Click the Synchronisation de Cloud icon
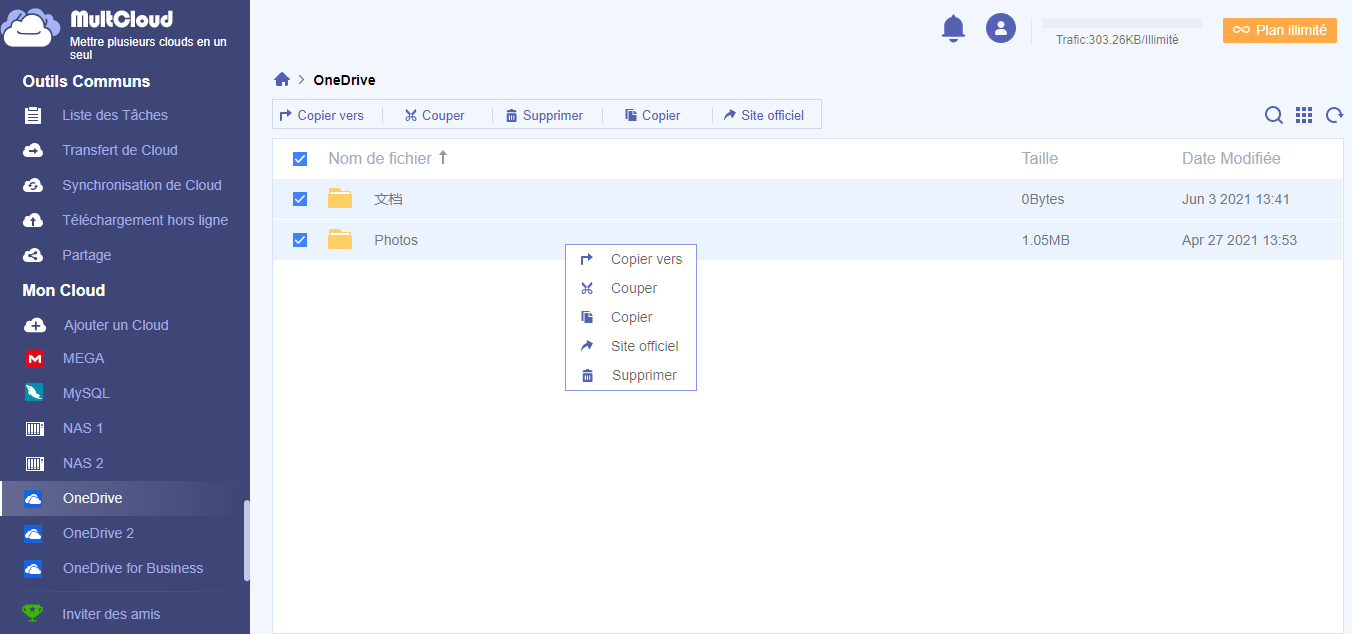 click(33, 185)
